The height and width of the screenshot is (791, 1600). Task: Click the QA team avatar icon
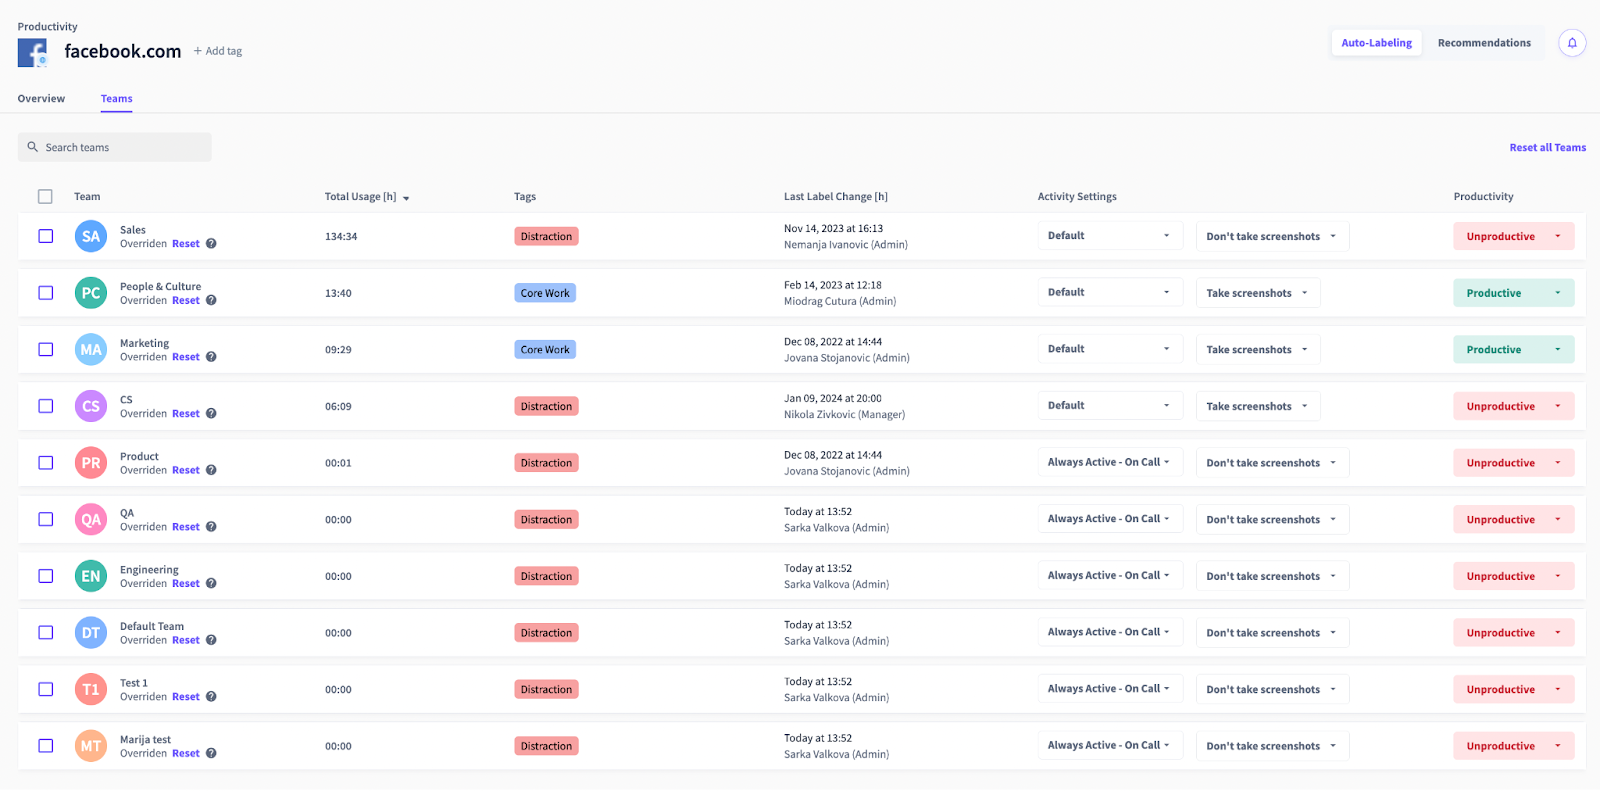click(x=91, y=520)
